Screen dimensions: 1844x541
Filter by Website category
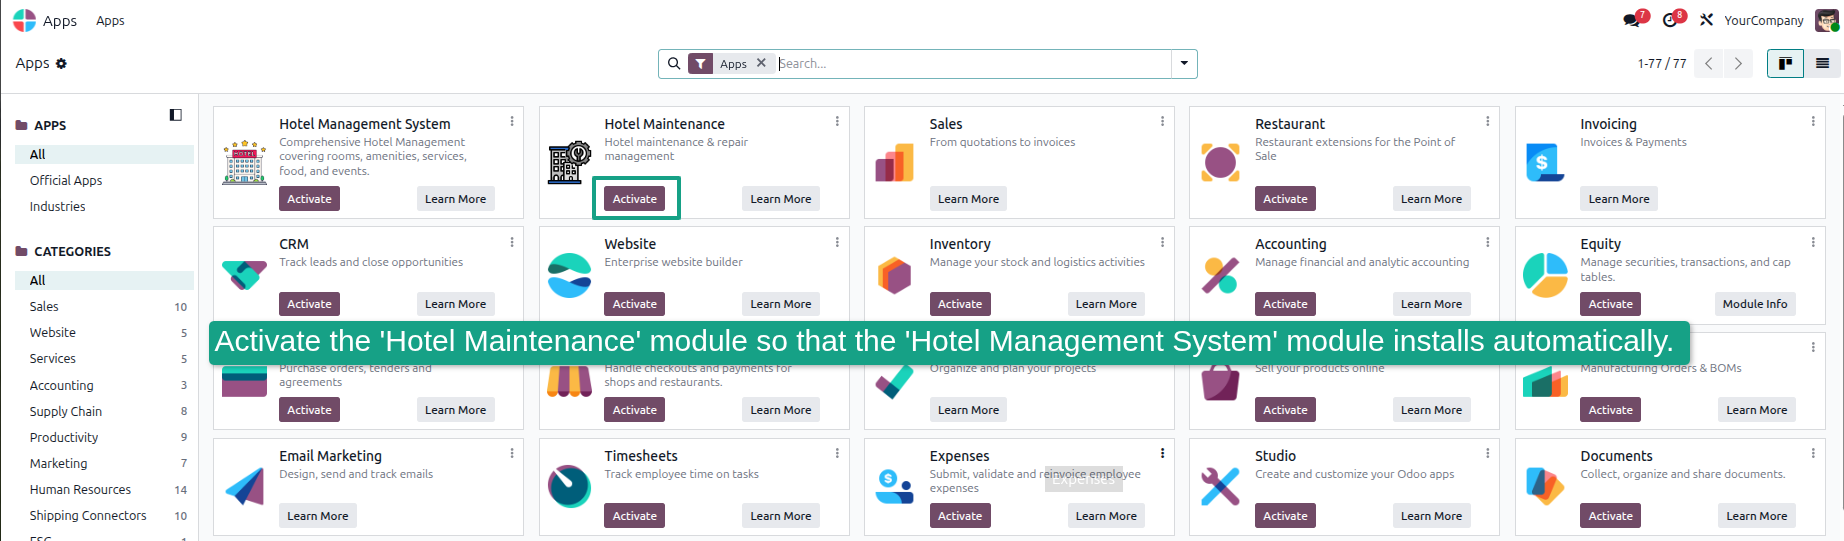point(104,332)
